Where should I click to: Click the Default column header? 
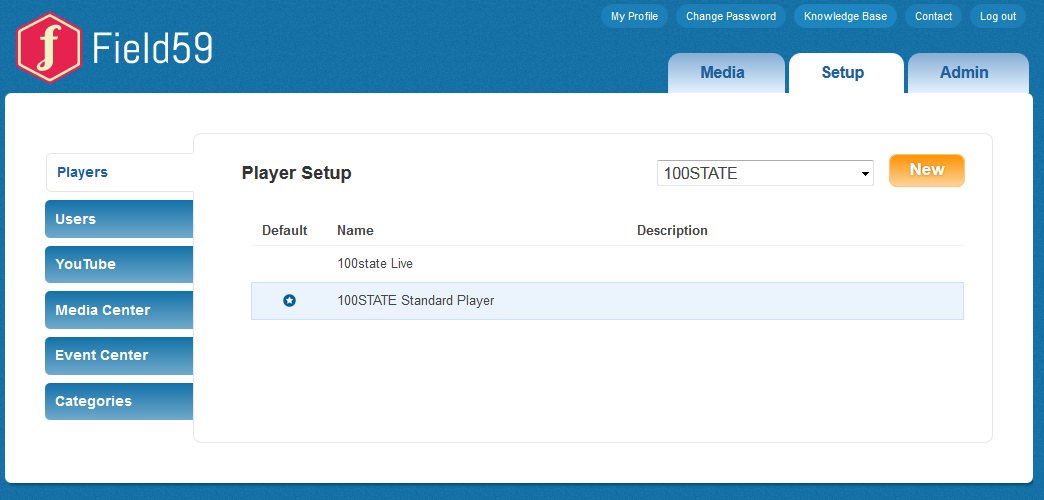(285, 231)
